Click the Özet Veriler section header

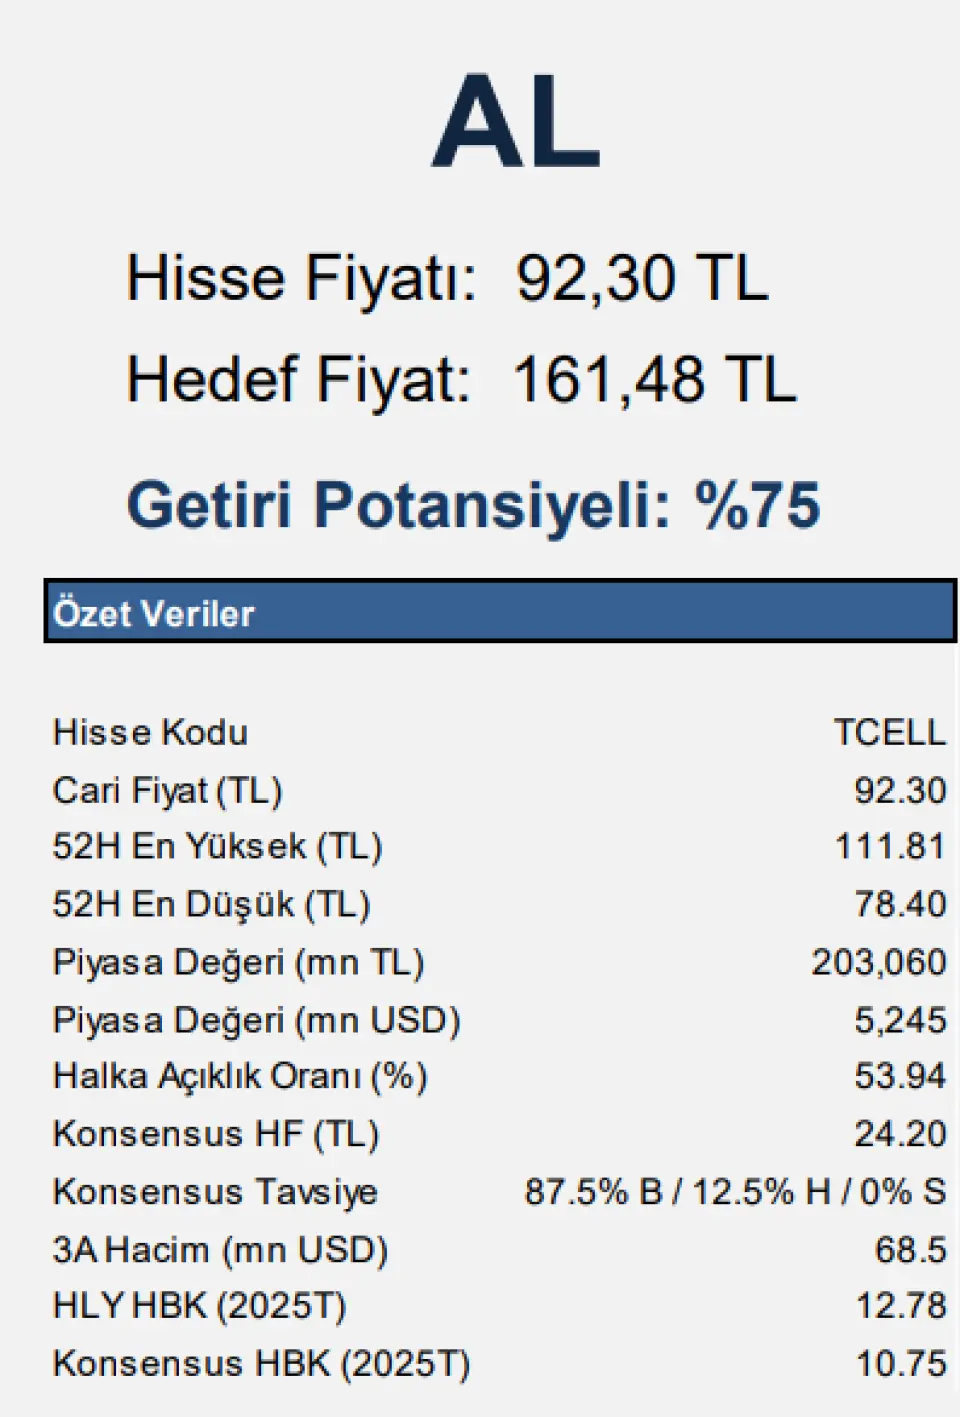(500, 611)
